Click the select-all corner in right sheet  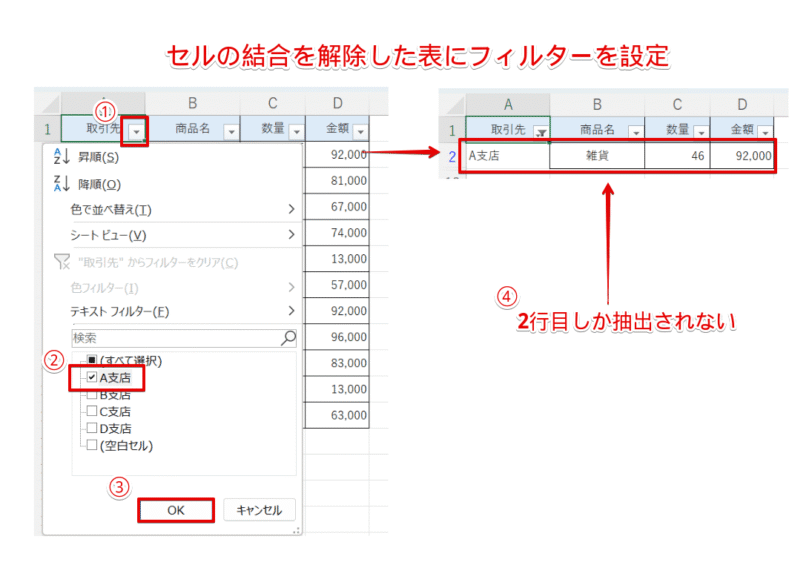[x=453, y=105]
